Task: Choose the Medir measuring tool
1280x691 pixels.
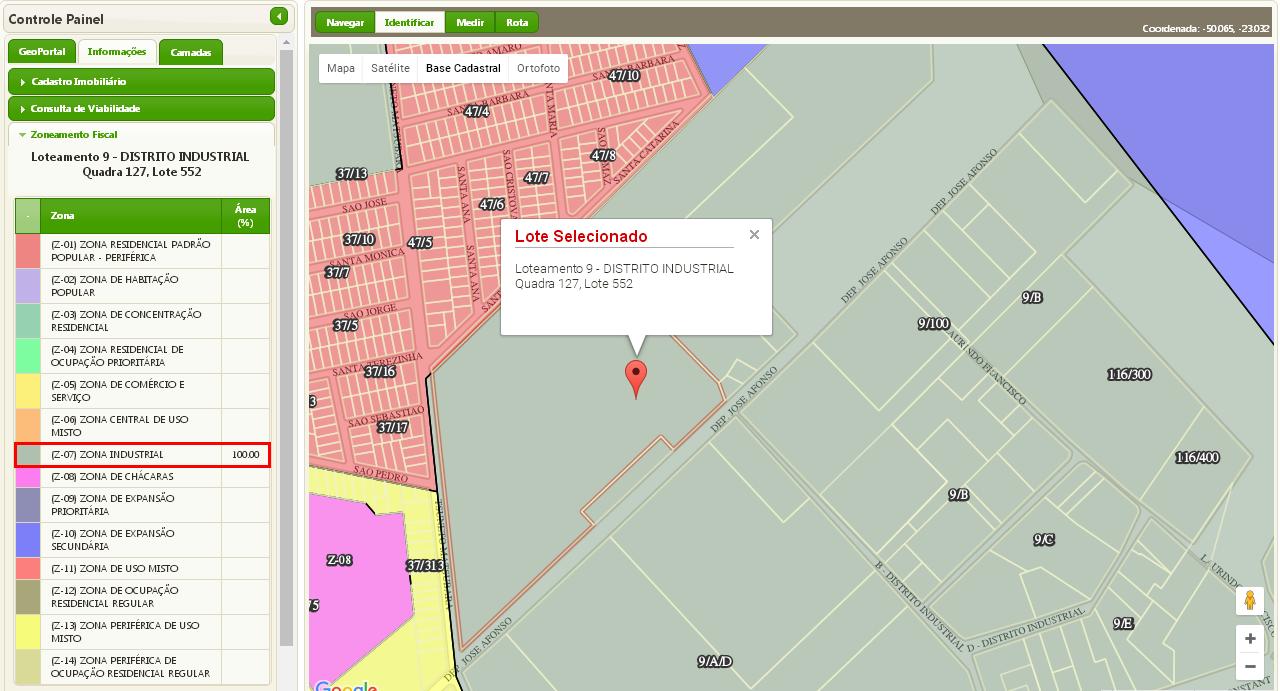Action: (x=470, y=22)
